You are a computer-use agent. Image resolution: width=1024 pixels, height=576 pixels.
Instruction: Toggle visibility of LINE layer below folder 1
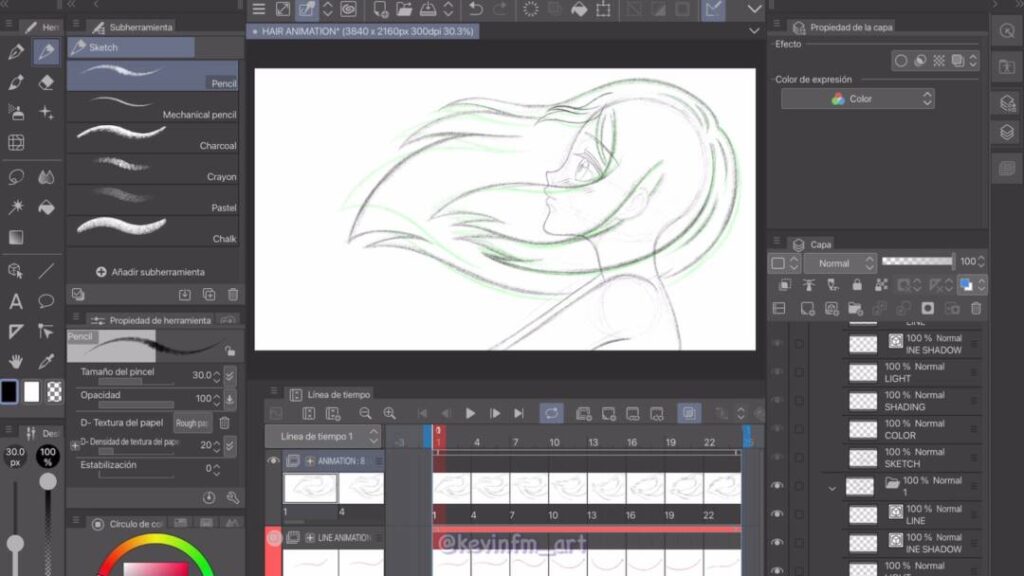(x=776, y=514)
